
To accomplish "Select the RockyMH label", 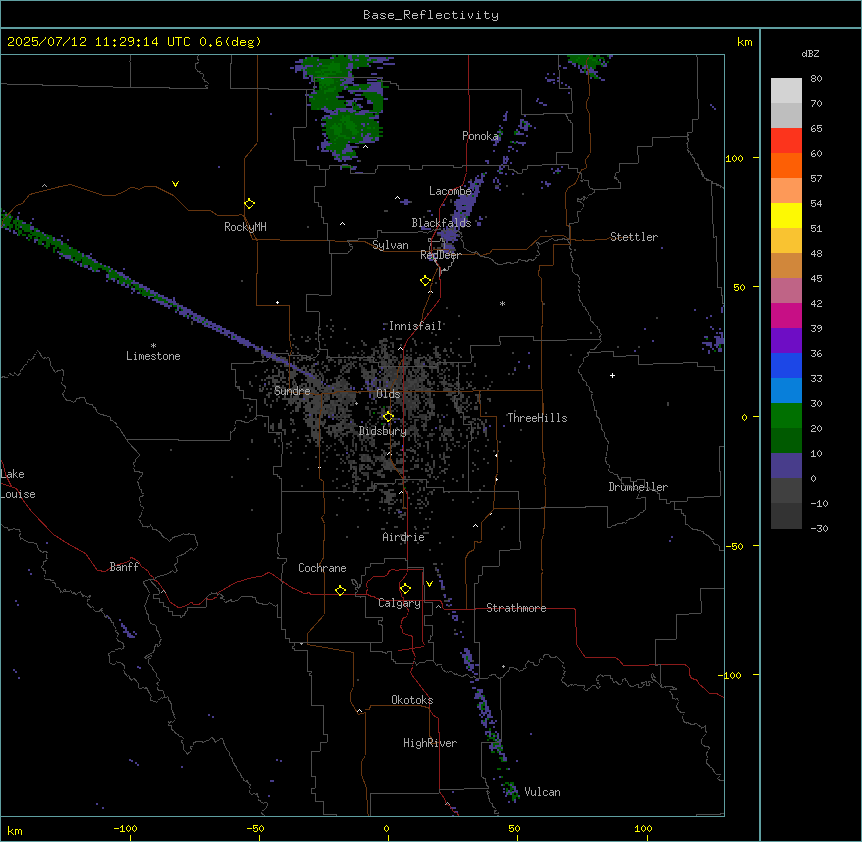I will click(245, 227).
